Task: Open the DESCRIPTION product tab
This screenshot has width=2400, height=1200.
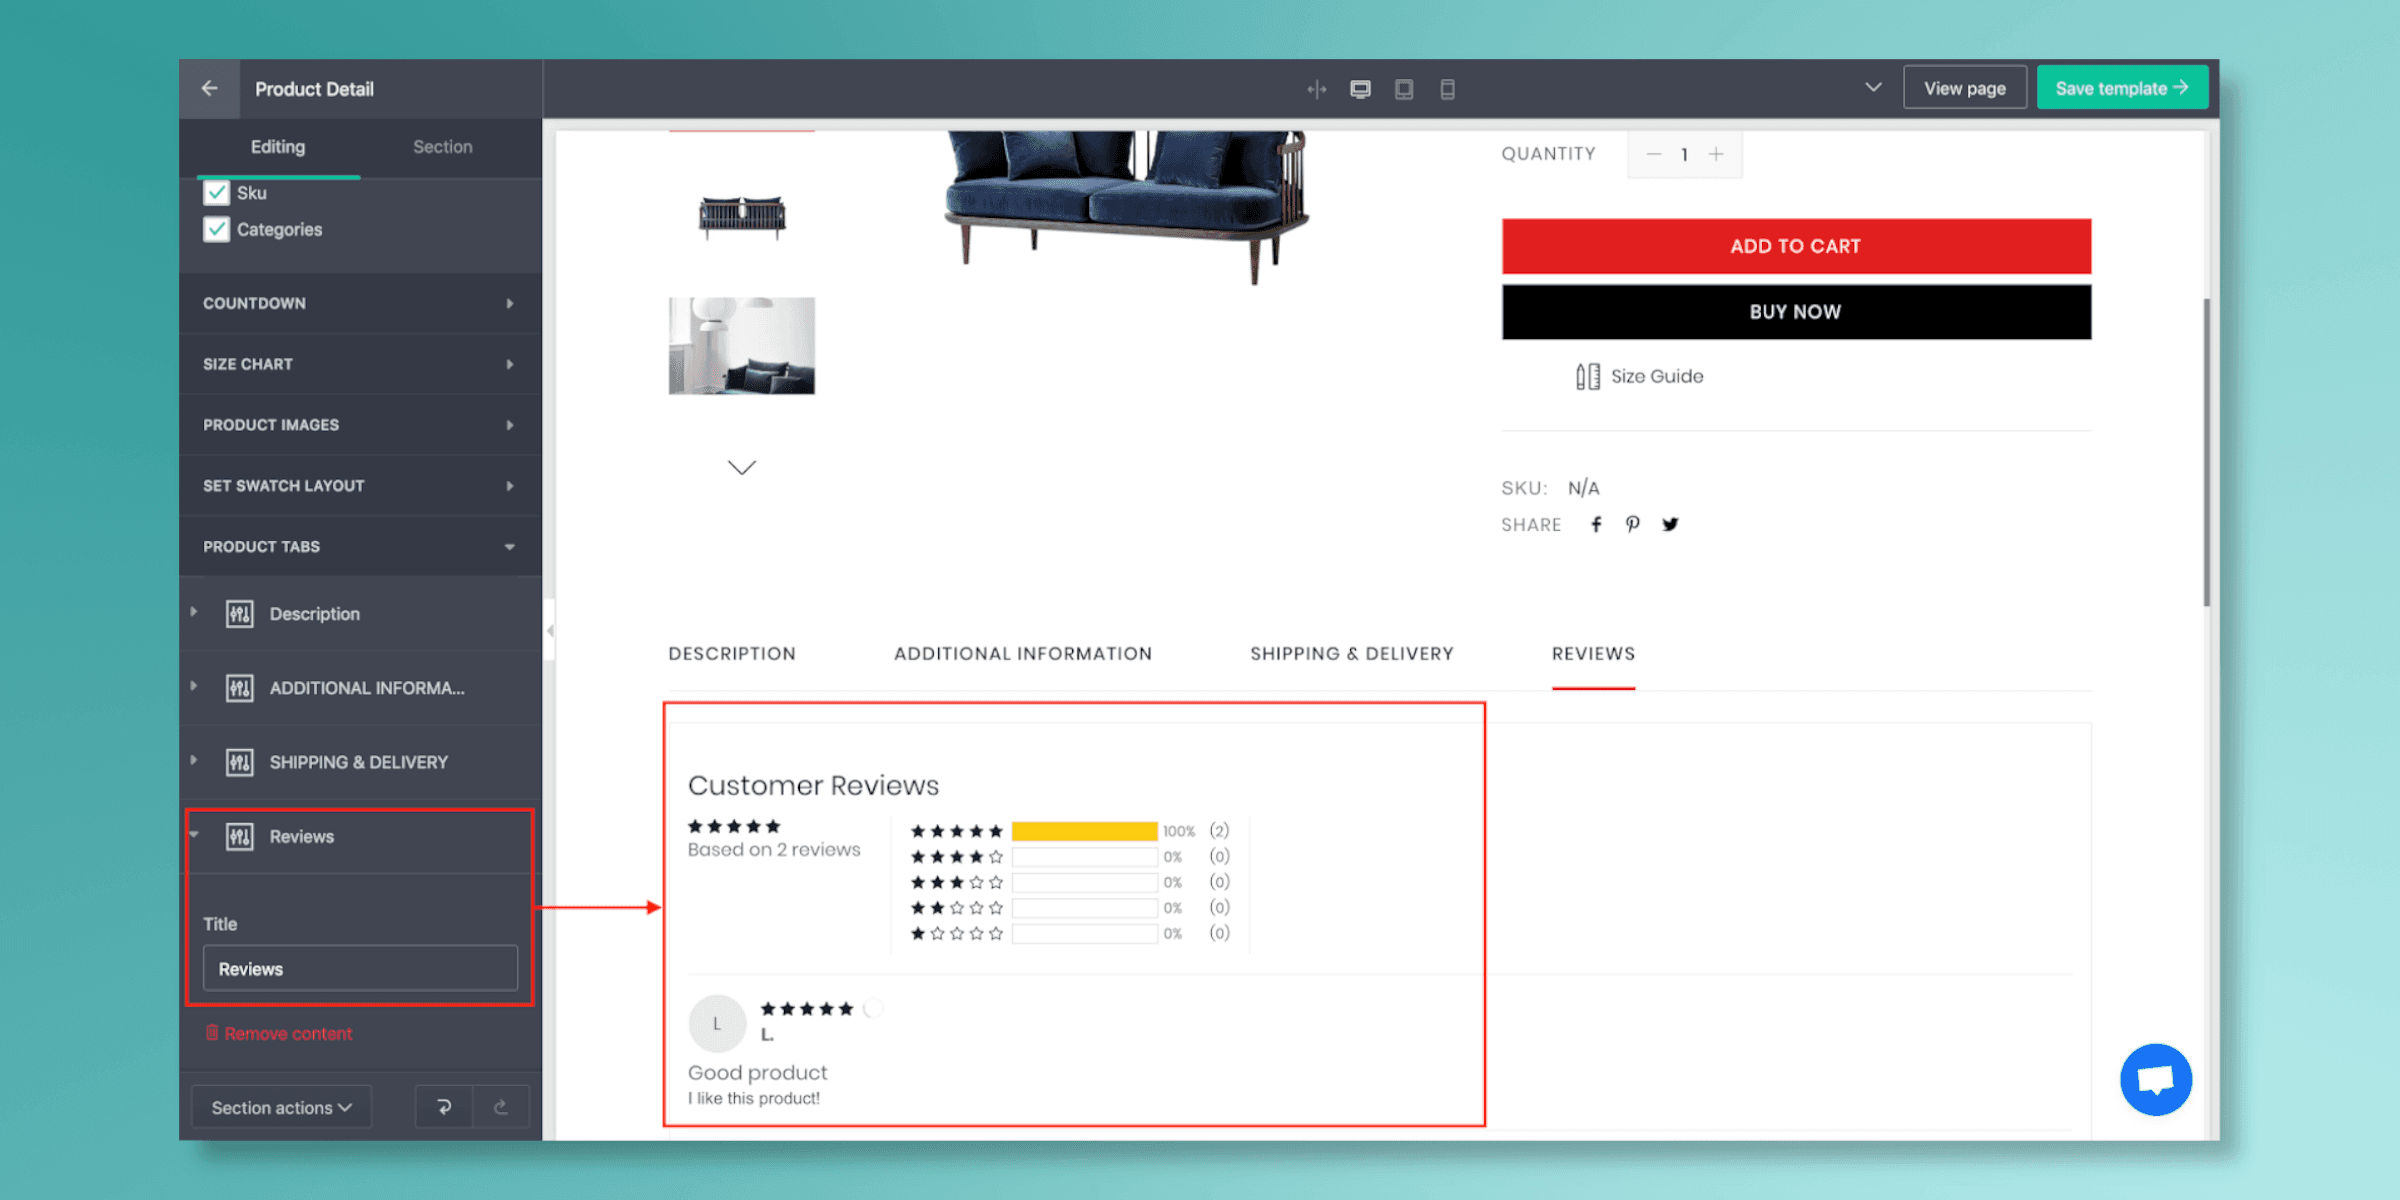Action: pos(732,654)
